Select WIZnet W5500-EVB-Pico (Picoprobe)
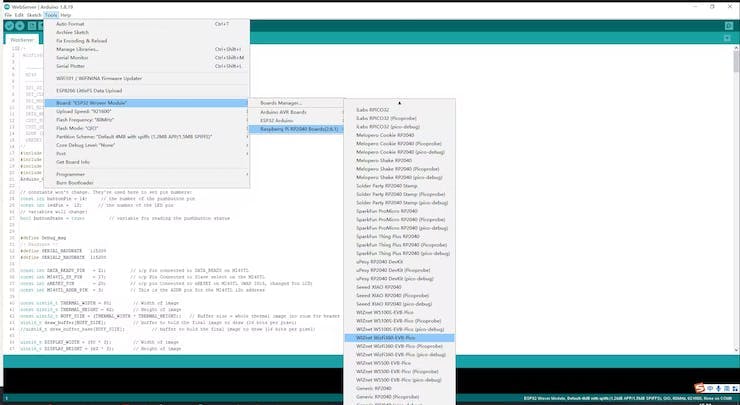Image resolution: width=740 pixels, height=405 pixels. pos(399,371)
